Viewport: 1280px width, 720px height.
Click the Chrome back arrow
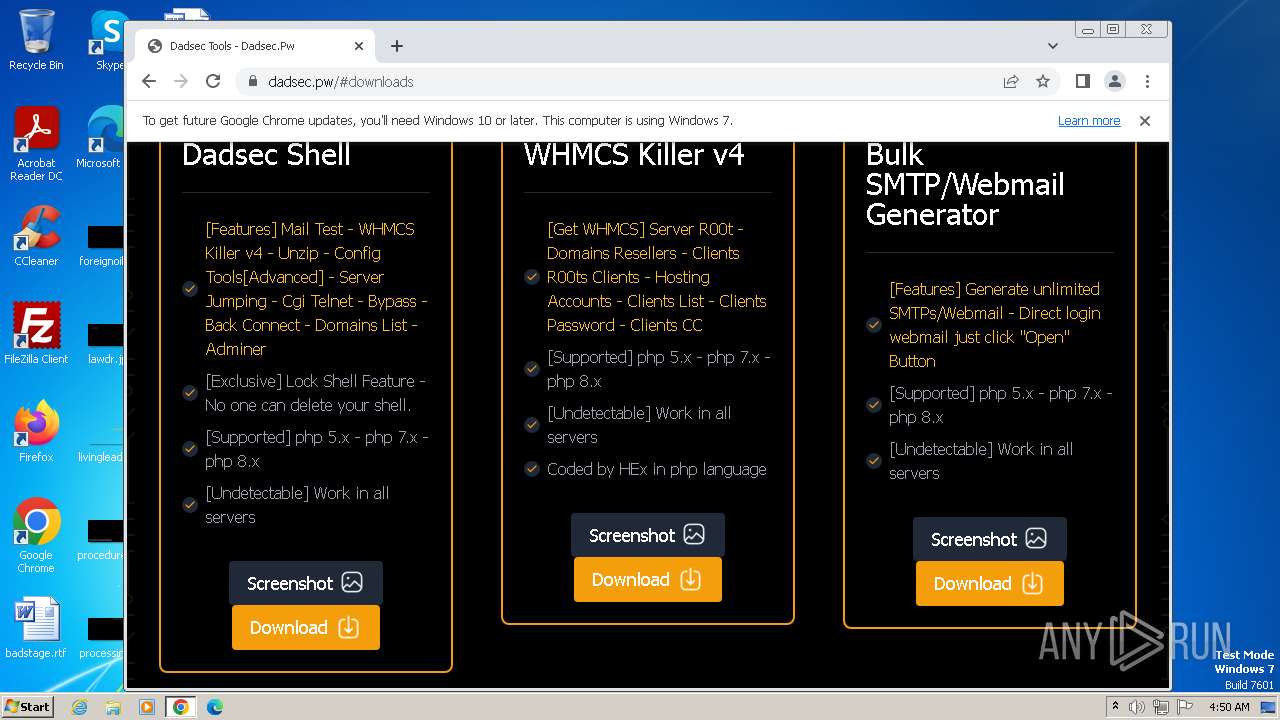pos(149,82)
